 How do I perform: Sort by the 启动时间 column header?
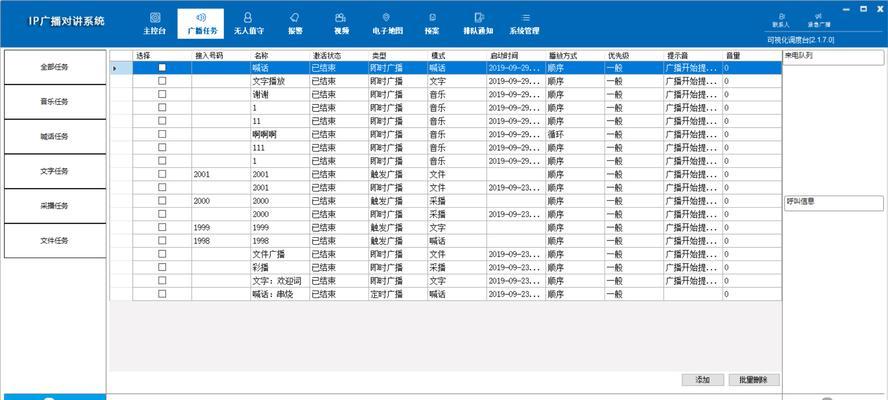[515, 56]
